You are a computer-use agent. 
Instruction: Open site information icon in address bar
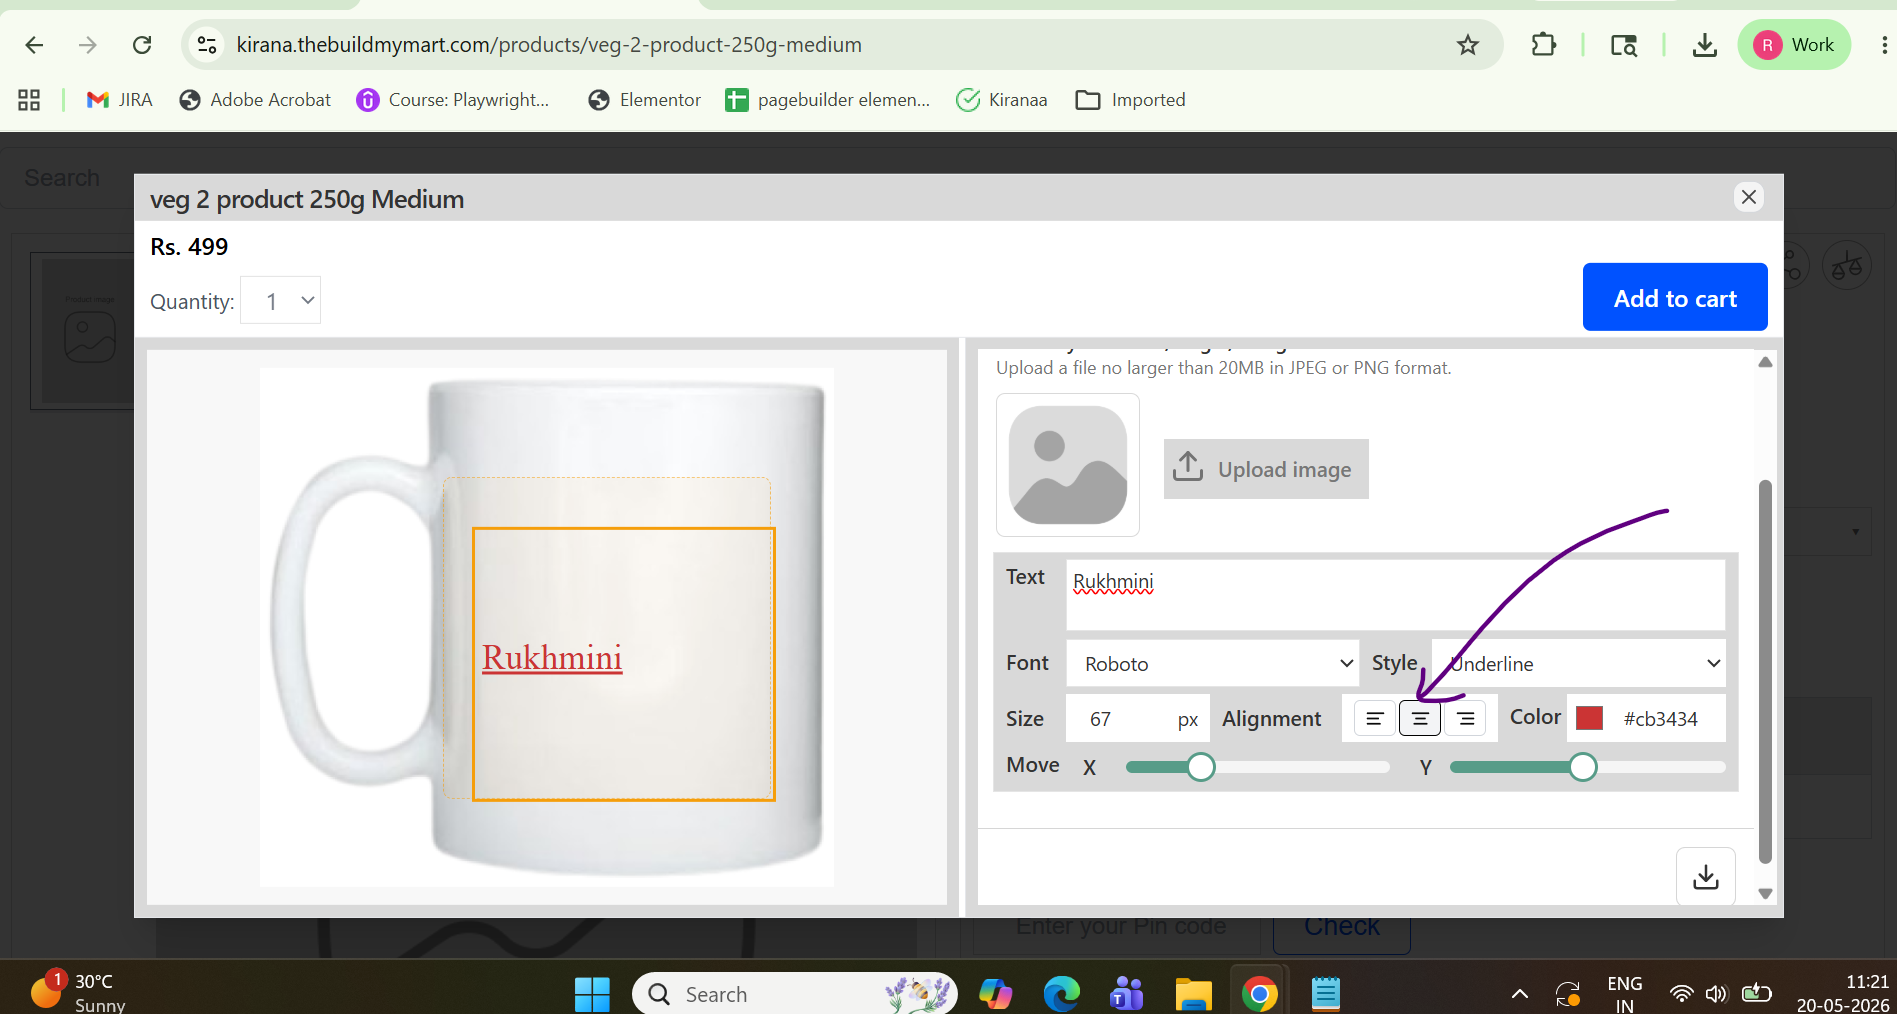[207, 45]
